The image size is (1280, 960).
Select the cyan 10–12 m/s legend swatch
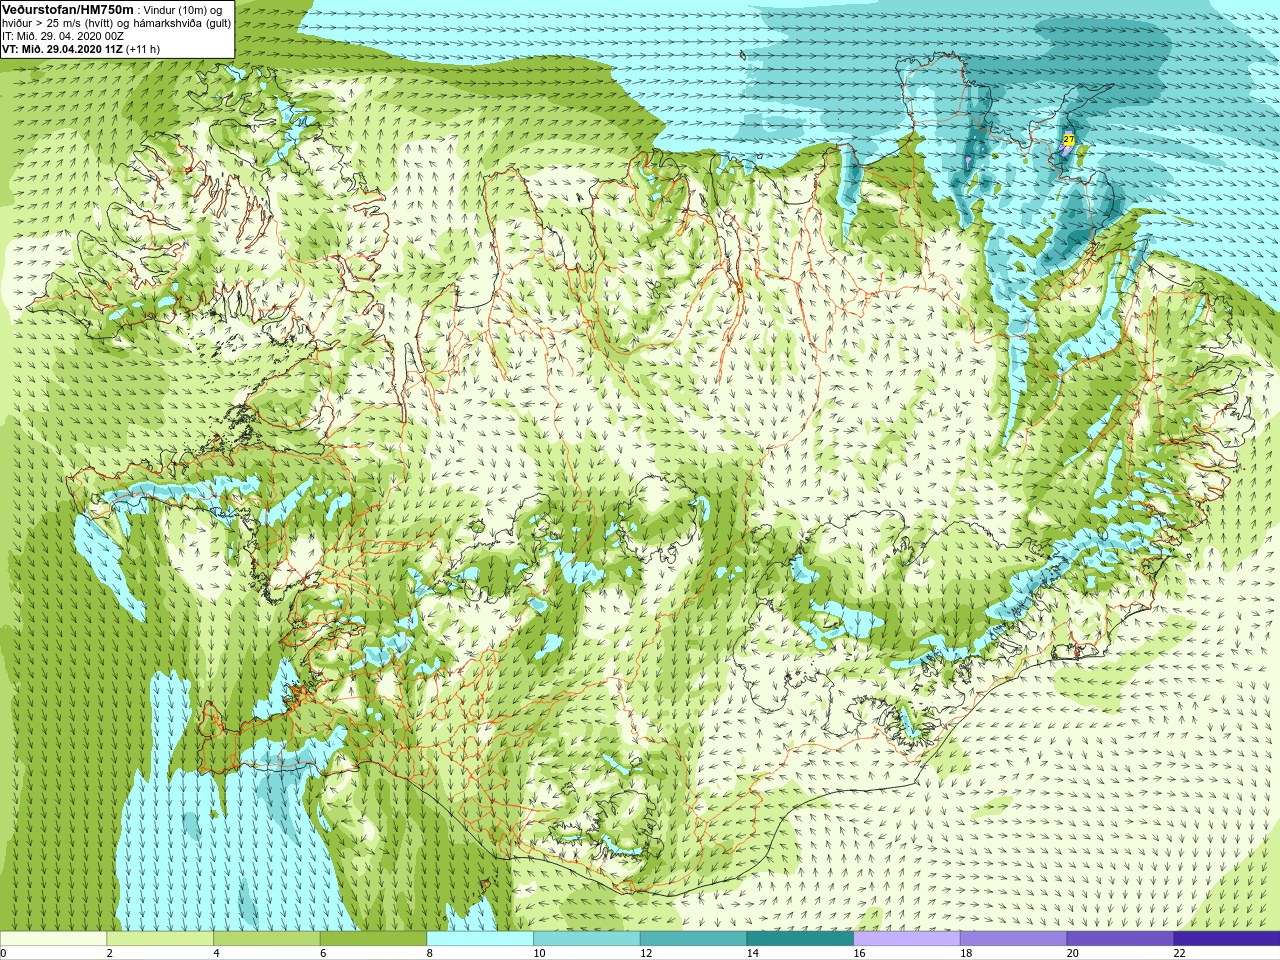[x=587, y=939]
